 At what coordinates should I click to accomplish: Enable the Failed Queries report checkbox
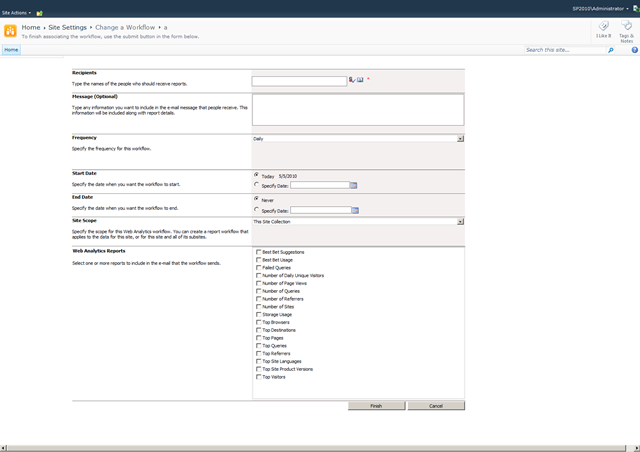click(258, 267)
